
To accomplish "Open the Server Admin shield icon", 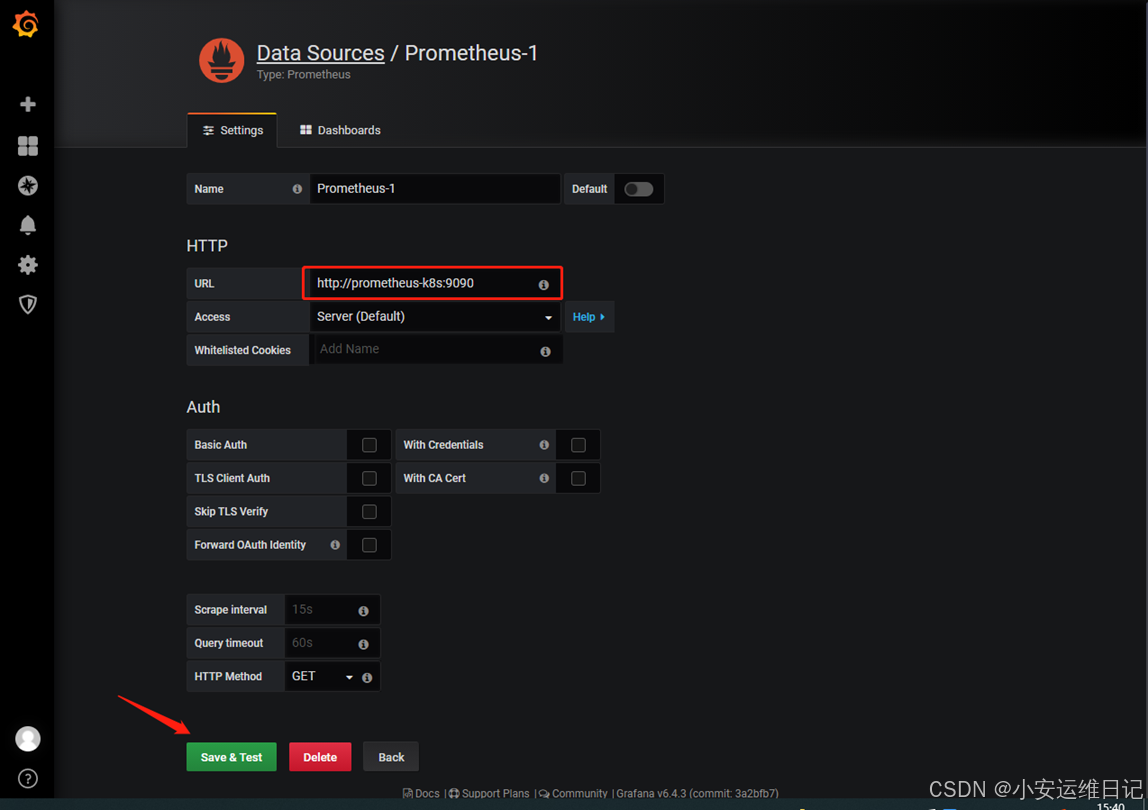I will pyautogui.click(x=28, y=304).
